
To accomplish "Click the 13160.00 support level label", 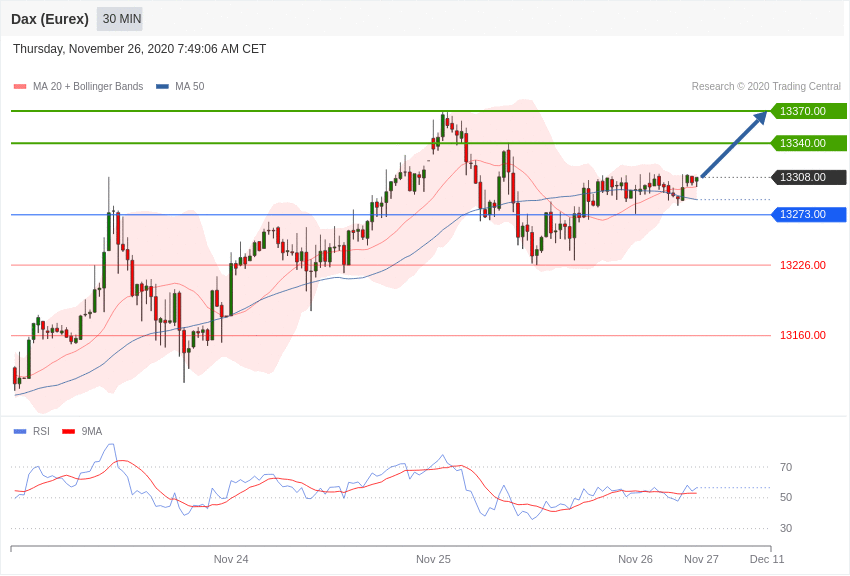I will (x=803, y=335).
